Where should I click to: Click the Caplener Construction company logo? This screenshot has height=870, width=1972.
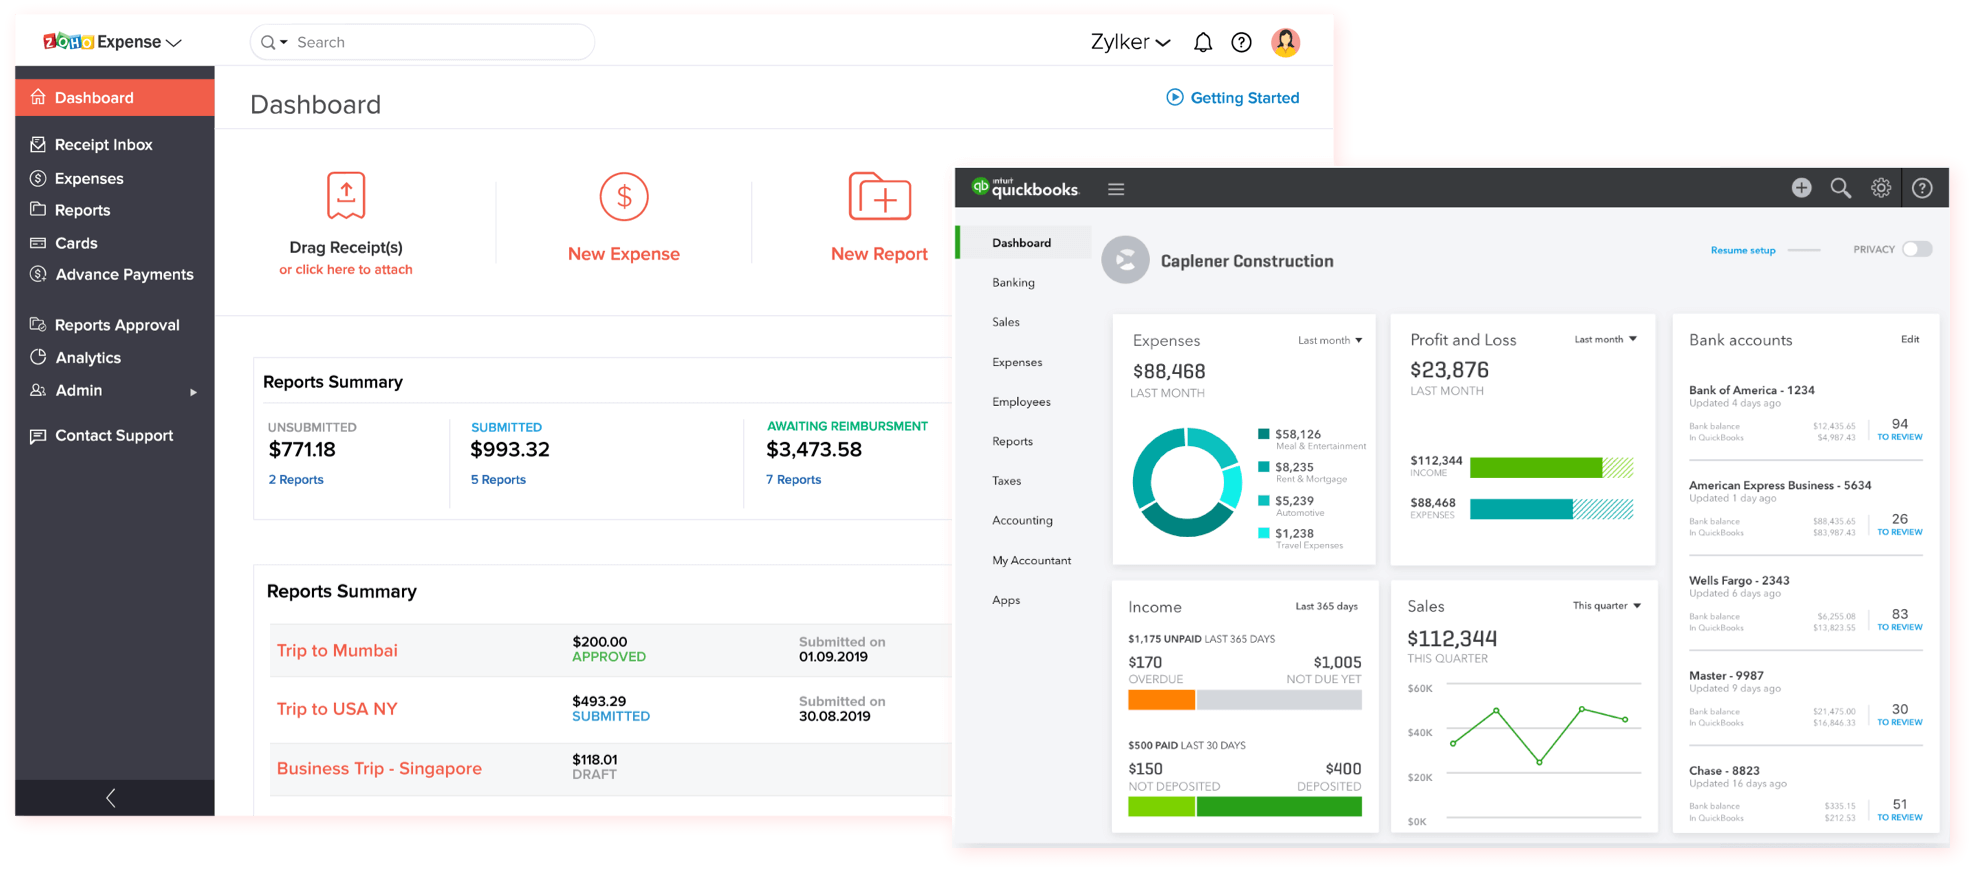[1125, 260]
